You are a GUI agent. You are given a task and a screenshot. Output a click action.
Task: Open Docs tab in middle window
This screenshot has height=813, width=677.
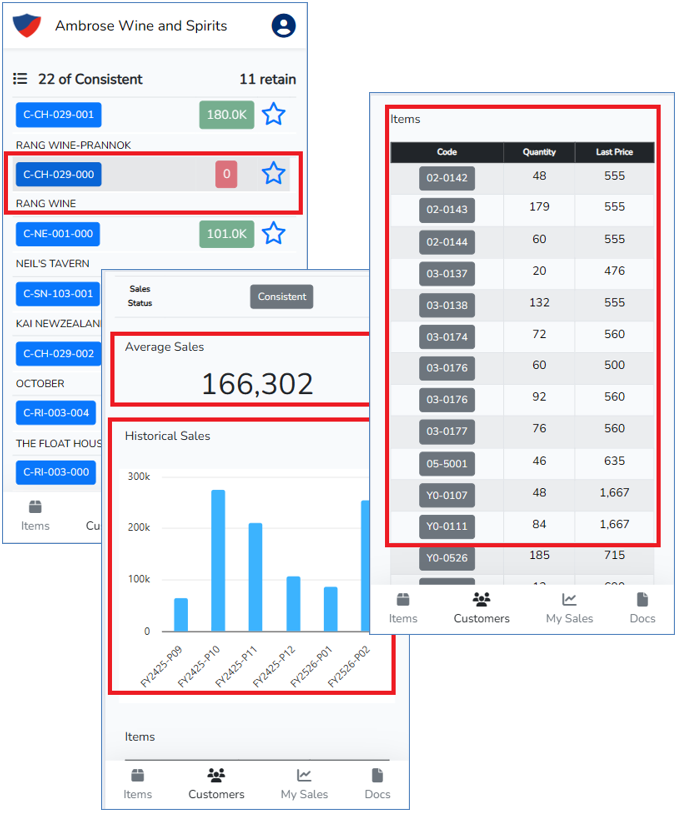(x=377, y=784)
